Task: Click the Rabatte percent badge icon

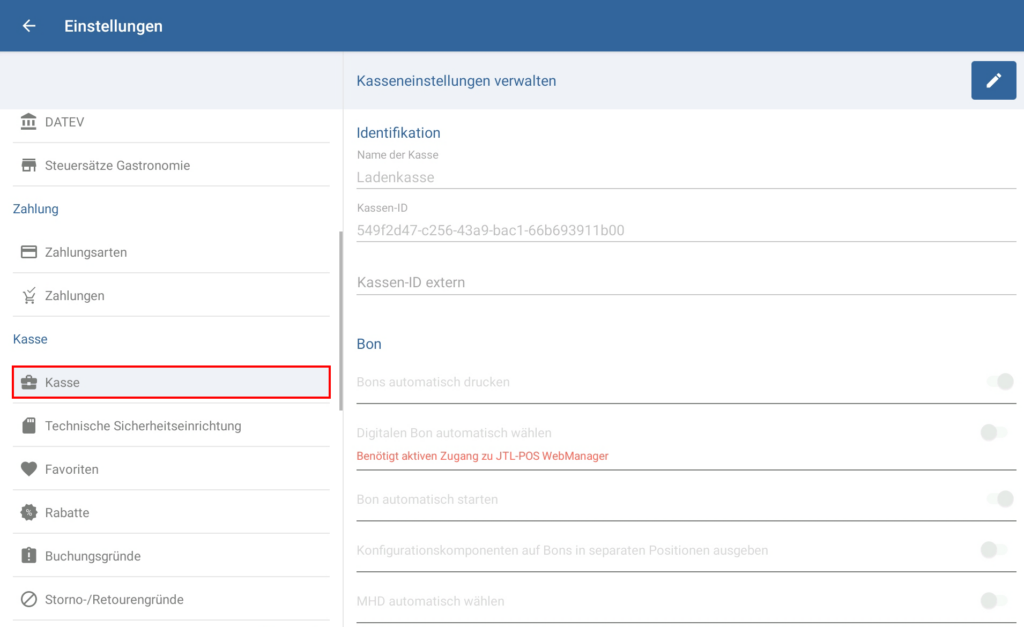Action: point(29,513)
